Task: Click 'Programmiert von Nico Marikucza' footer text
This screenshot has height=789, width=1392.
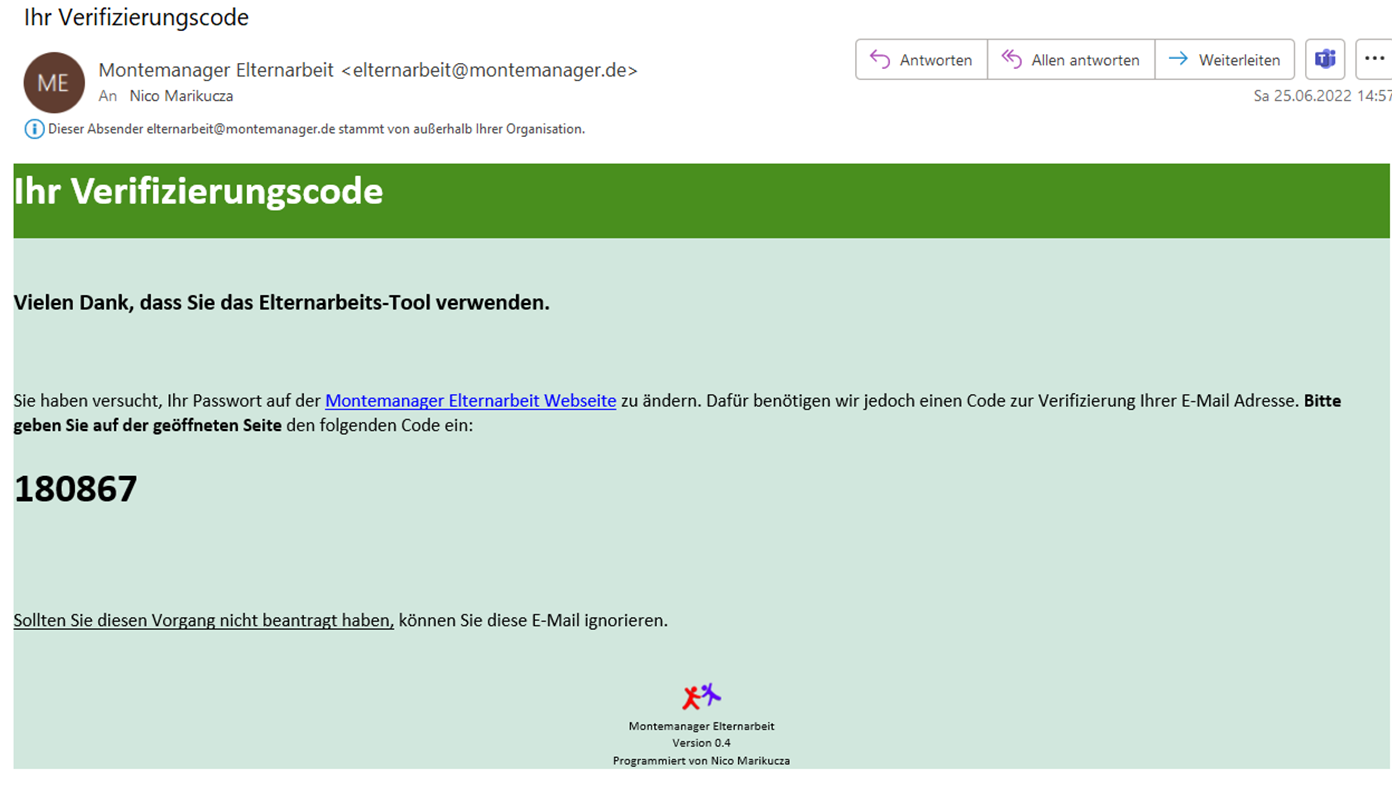Action: pos(701,761)
